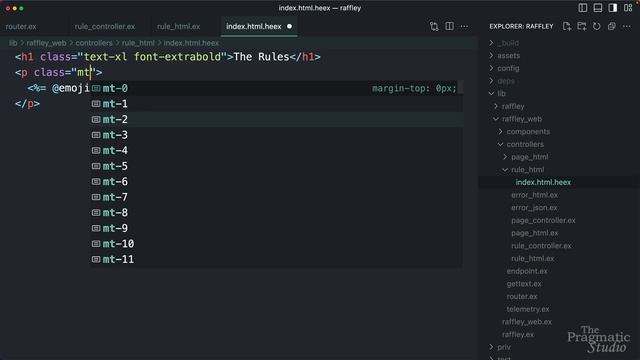640x360 pixels.
Task: Click unsaved dot on index.html.heex tab
Action: click(x=289, y=27)
